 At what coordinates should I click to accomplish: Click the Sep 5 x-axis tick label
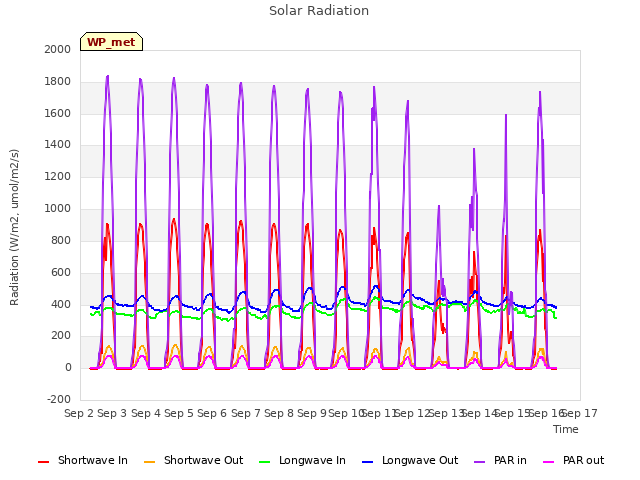click(179, 413)
